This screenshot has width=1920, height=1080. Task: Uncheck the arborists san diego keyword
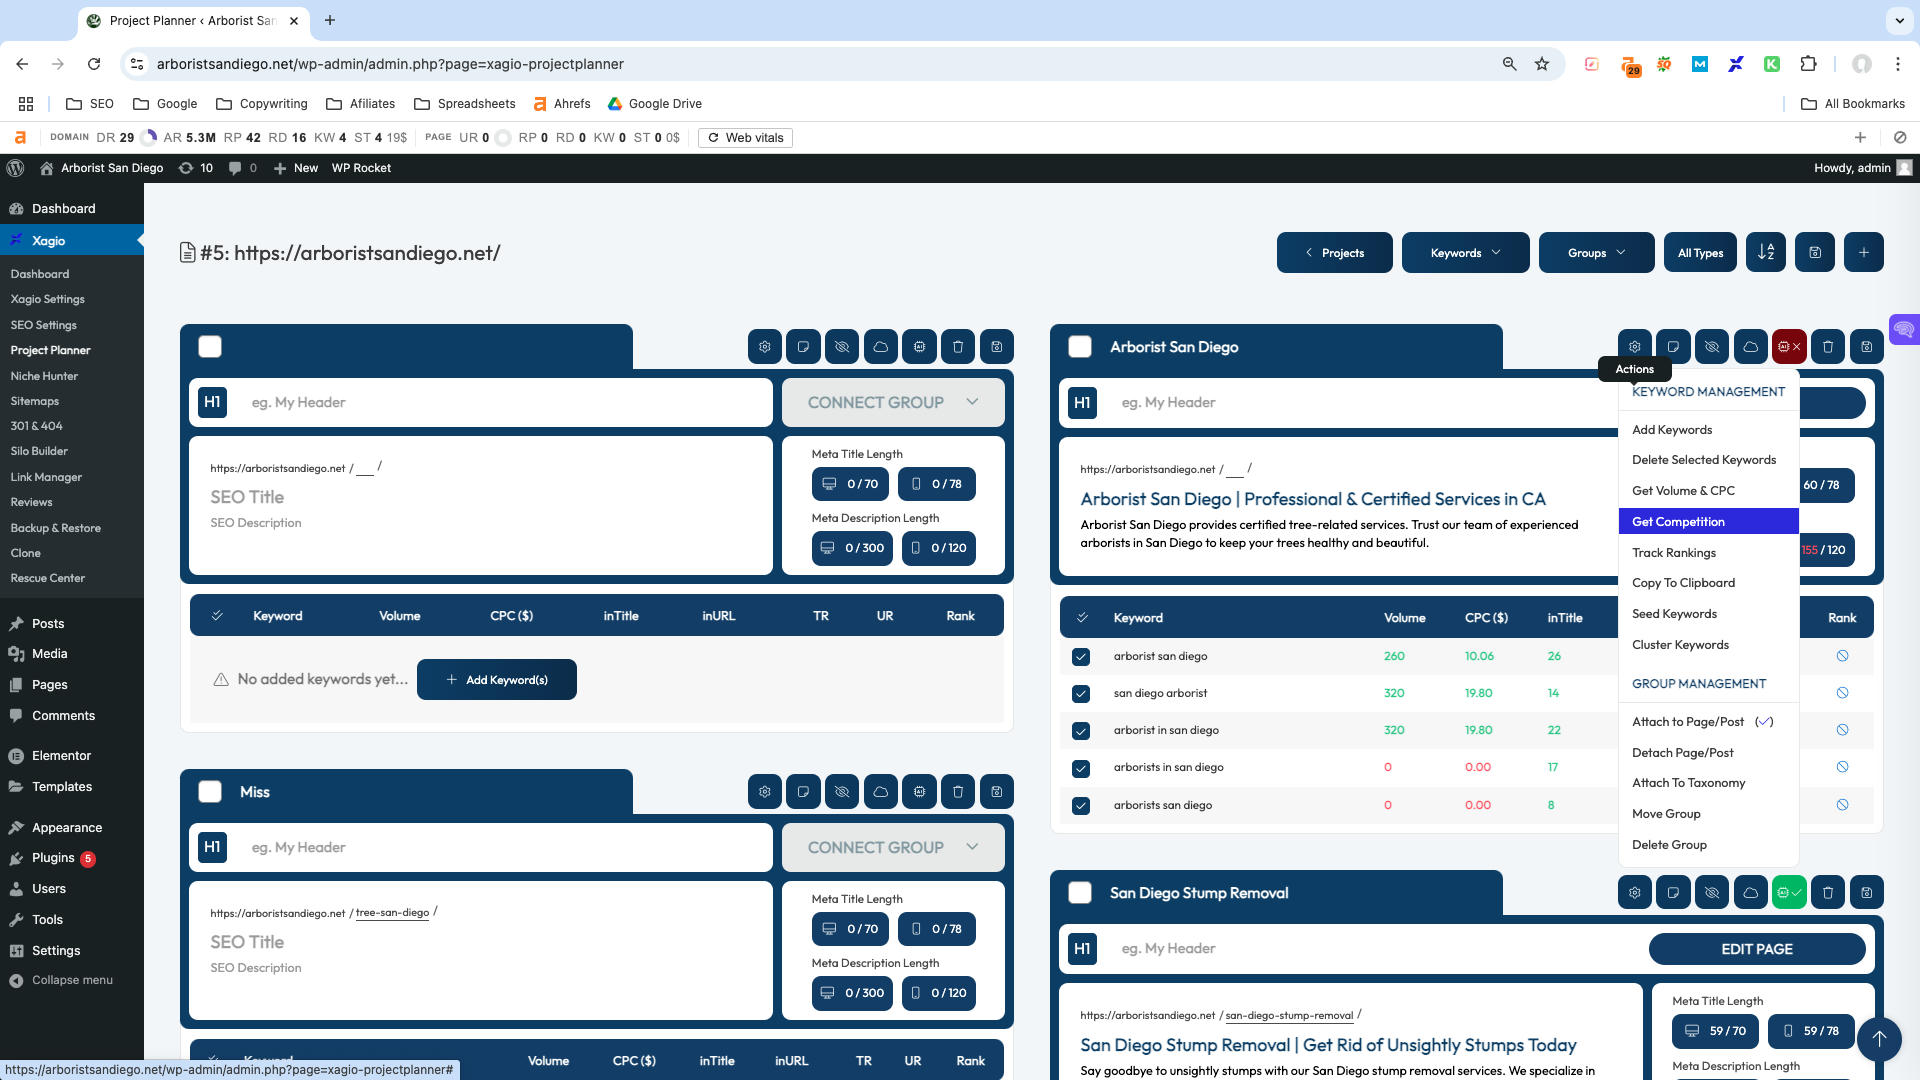point(1081,806)
